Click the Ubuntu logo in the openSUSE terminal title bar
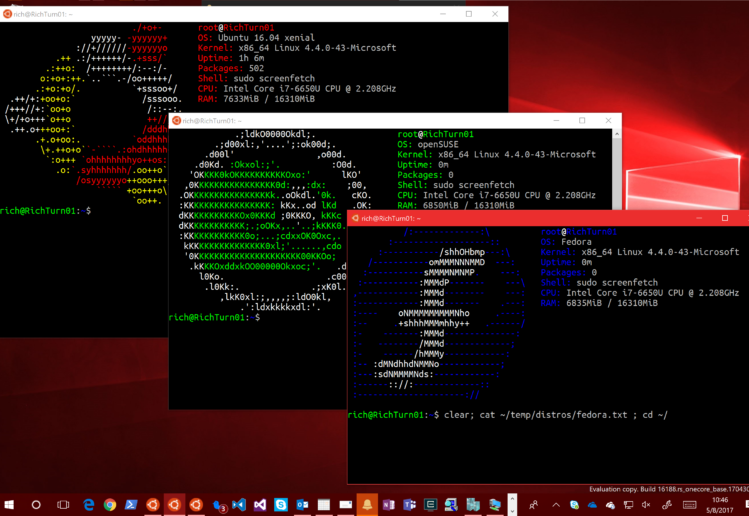This screenshot has height=516, width=749. (176, 120)
